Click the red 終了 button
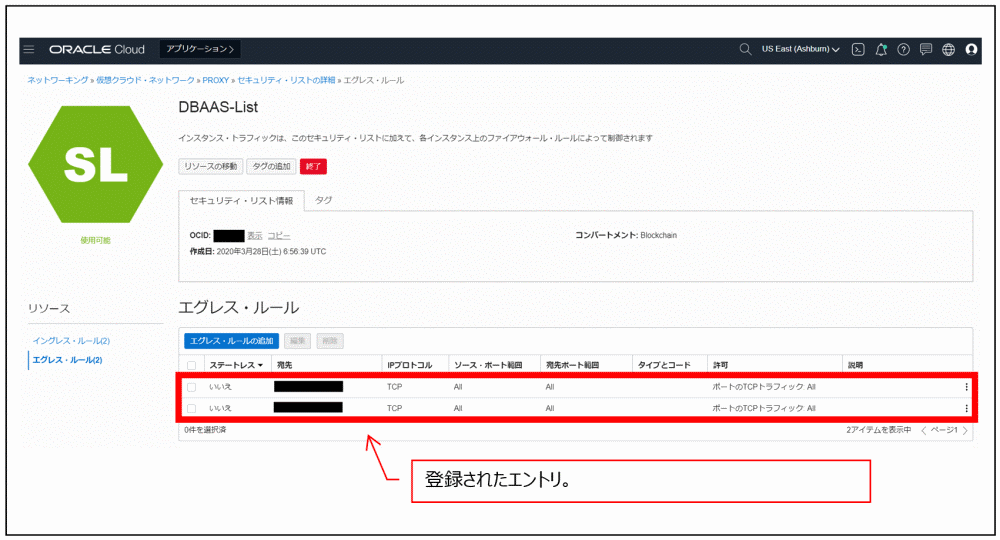The height and width of the screenshot is (540, 1000). [313, 166]
